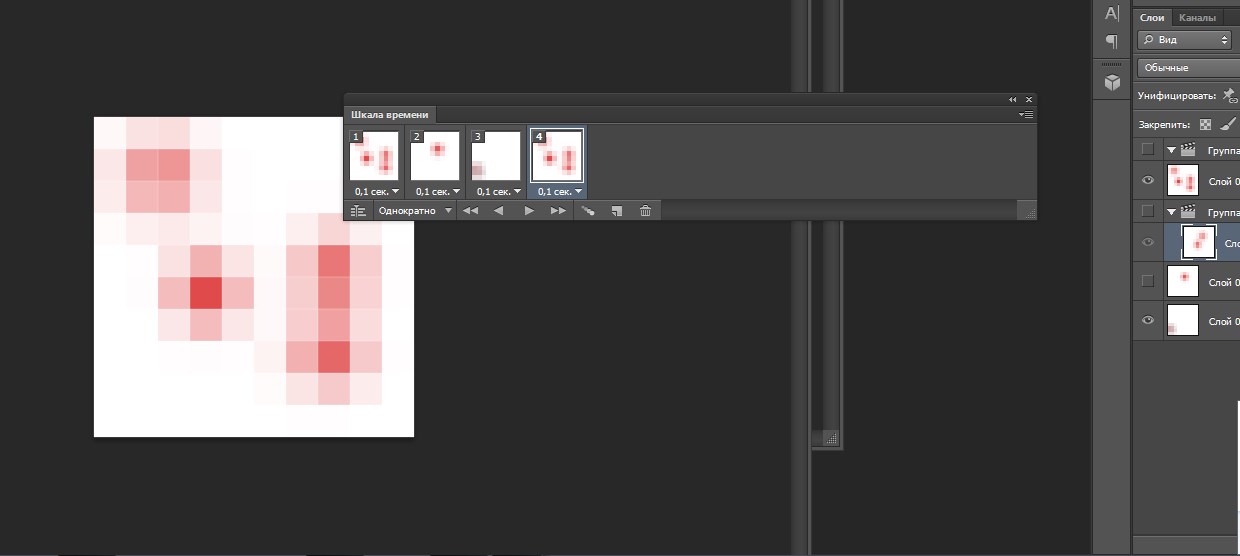Screen dimensions: 1240x556
Task: Open the Обычные blend mode dropdown
Action: coord(1186,68)
